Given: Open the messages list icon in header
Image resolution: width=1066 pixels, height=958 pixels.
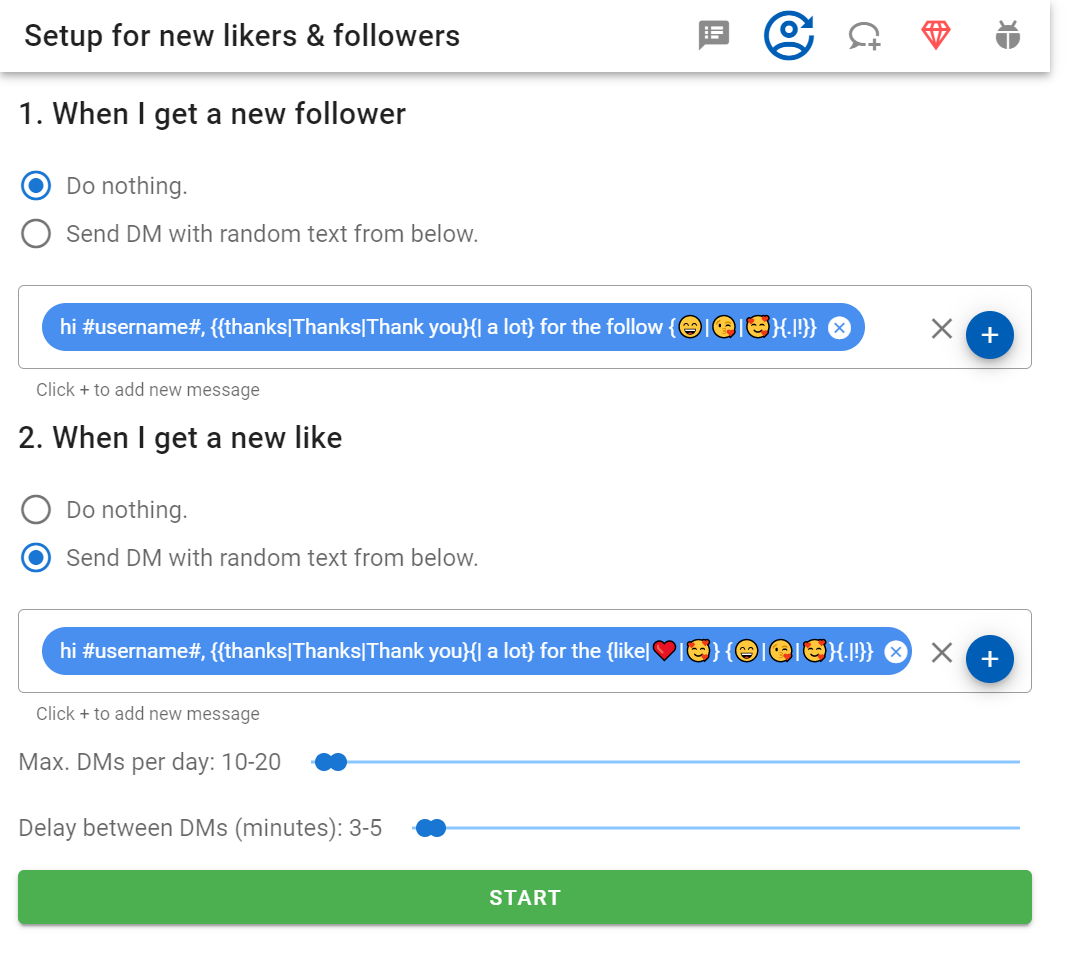Looking at the screenshot, I should [x=713, y=36].
